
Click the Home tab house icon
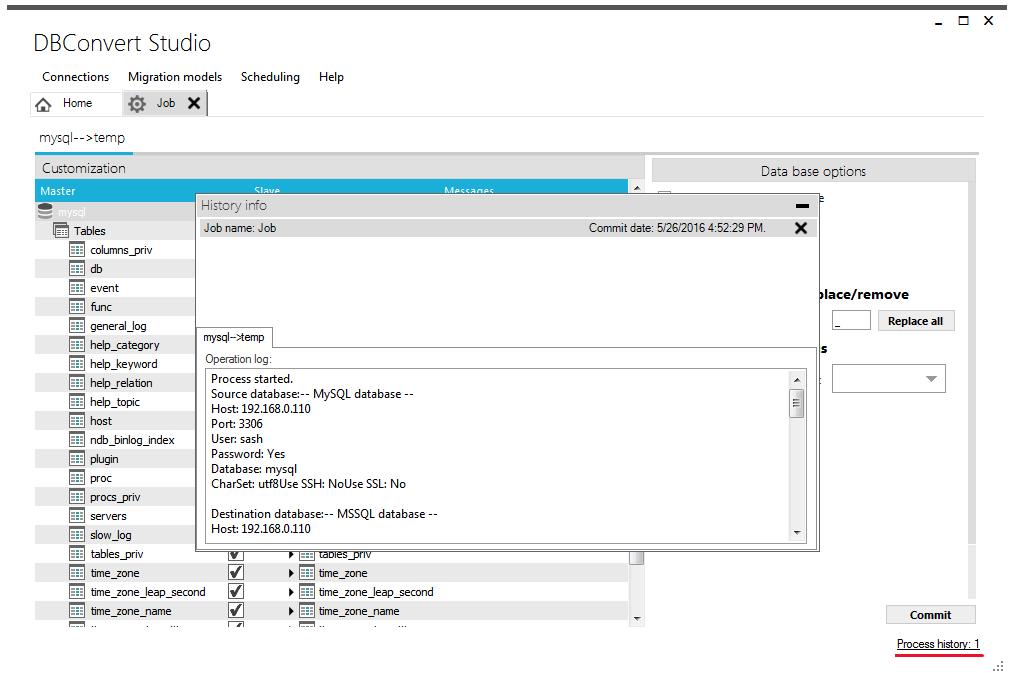point(43,102)
